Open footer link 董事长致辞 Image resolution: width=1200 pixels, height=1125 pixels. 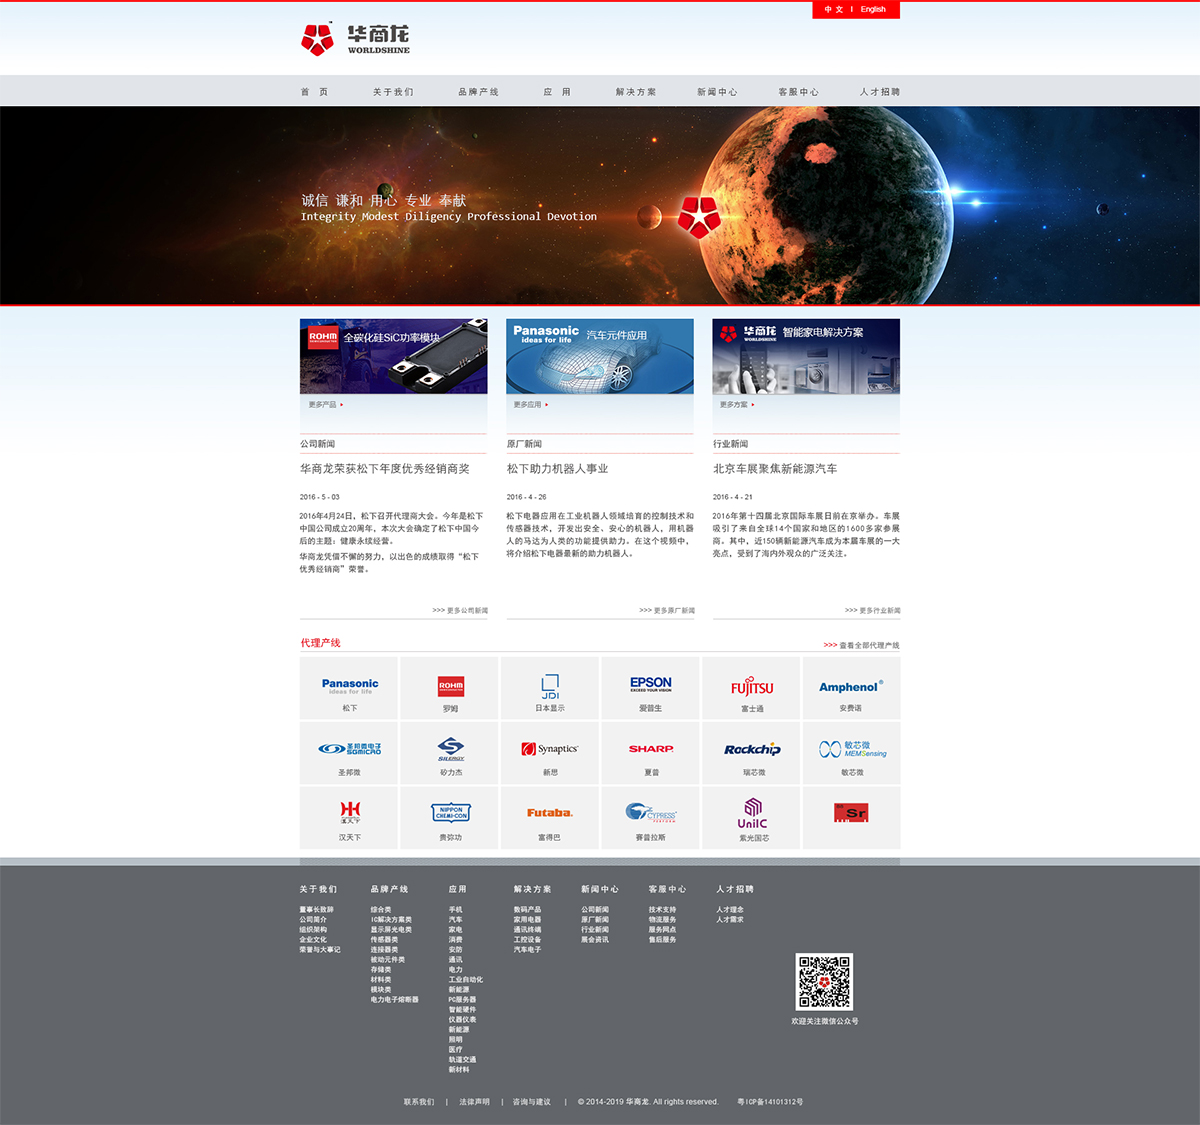click(317, 910)
